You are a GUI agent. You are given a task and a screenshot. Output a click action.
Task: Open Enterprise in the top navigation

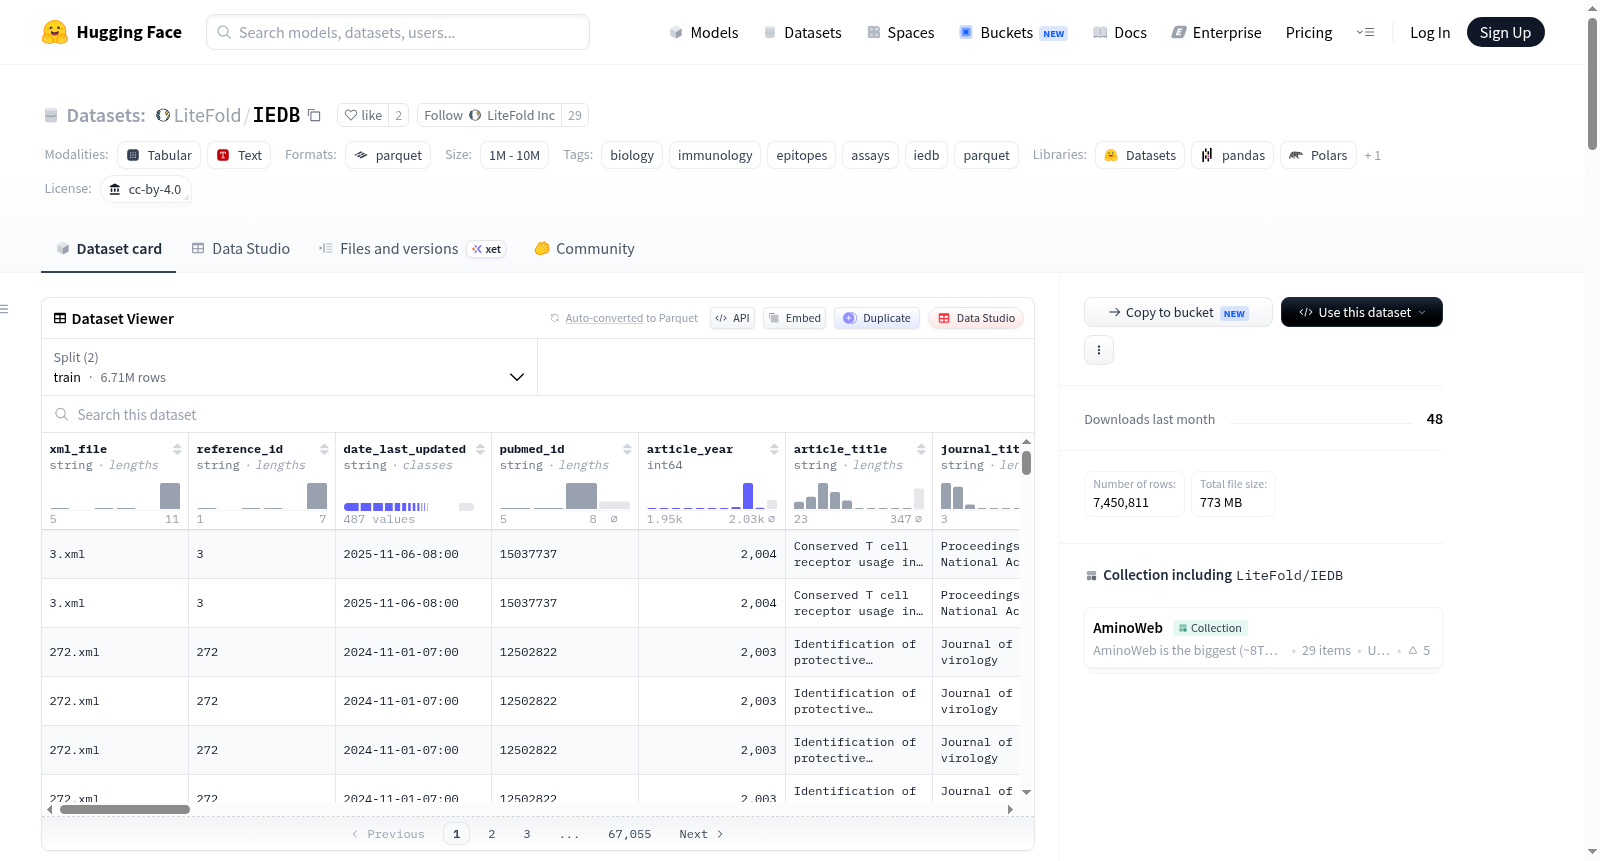click(1216, 32)
